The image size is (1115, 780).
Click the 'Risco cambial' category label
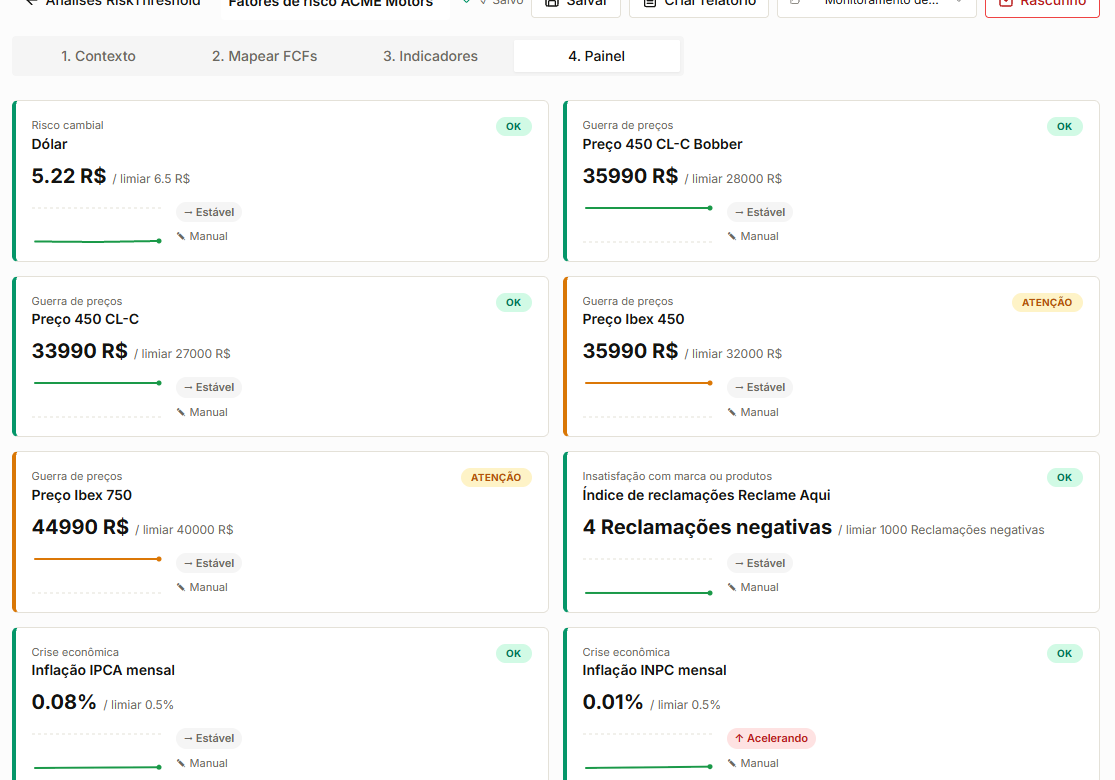(x=68, y=126)
